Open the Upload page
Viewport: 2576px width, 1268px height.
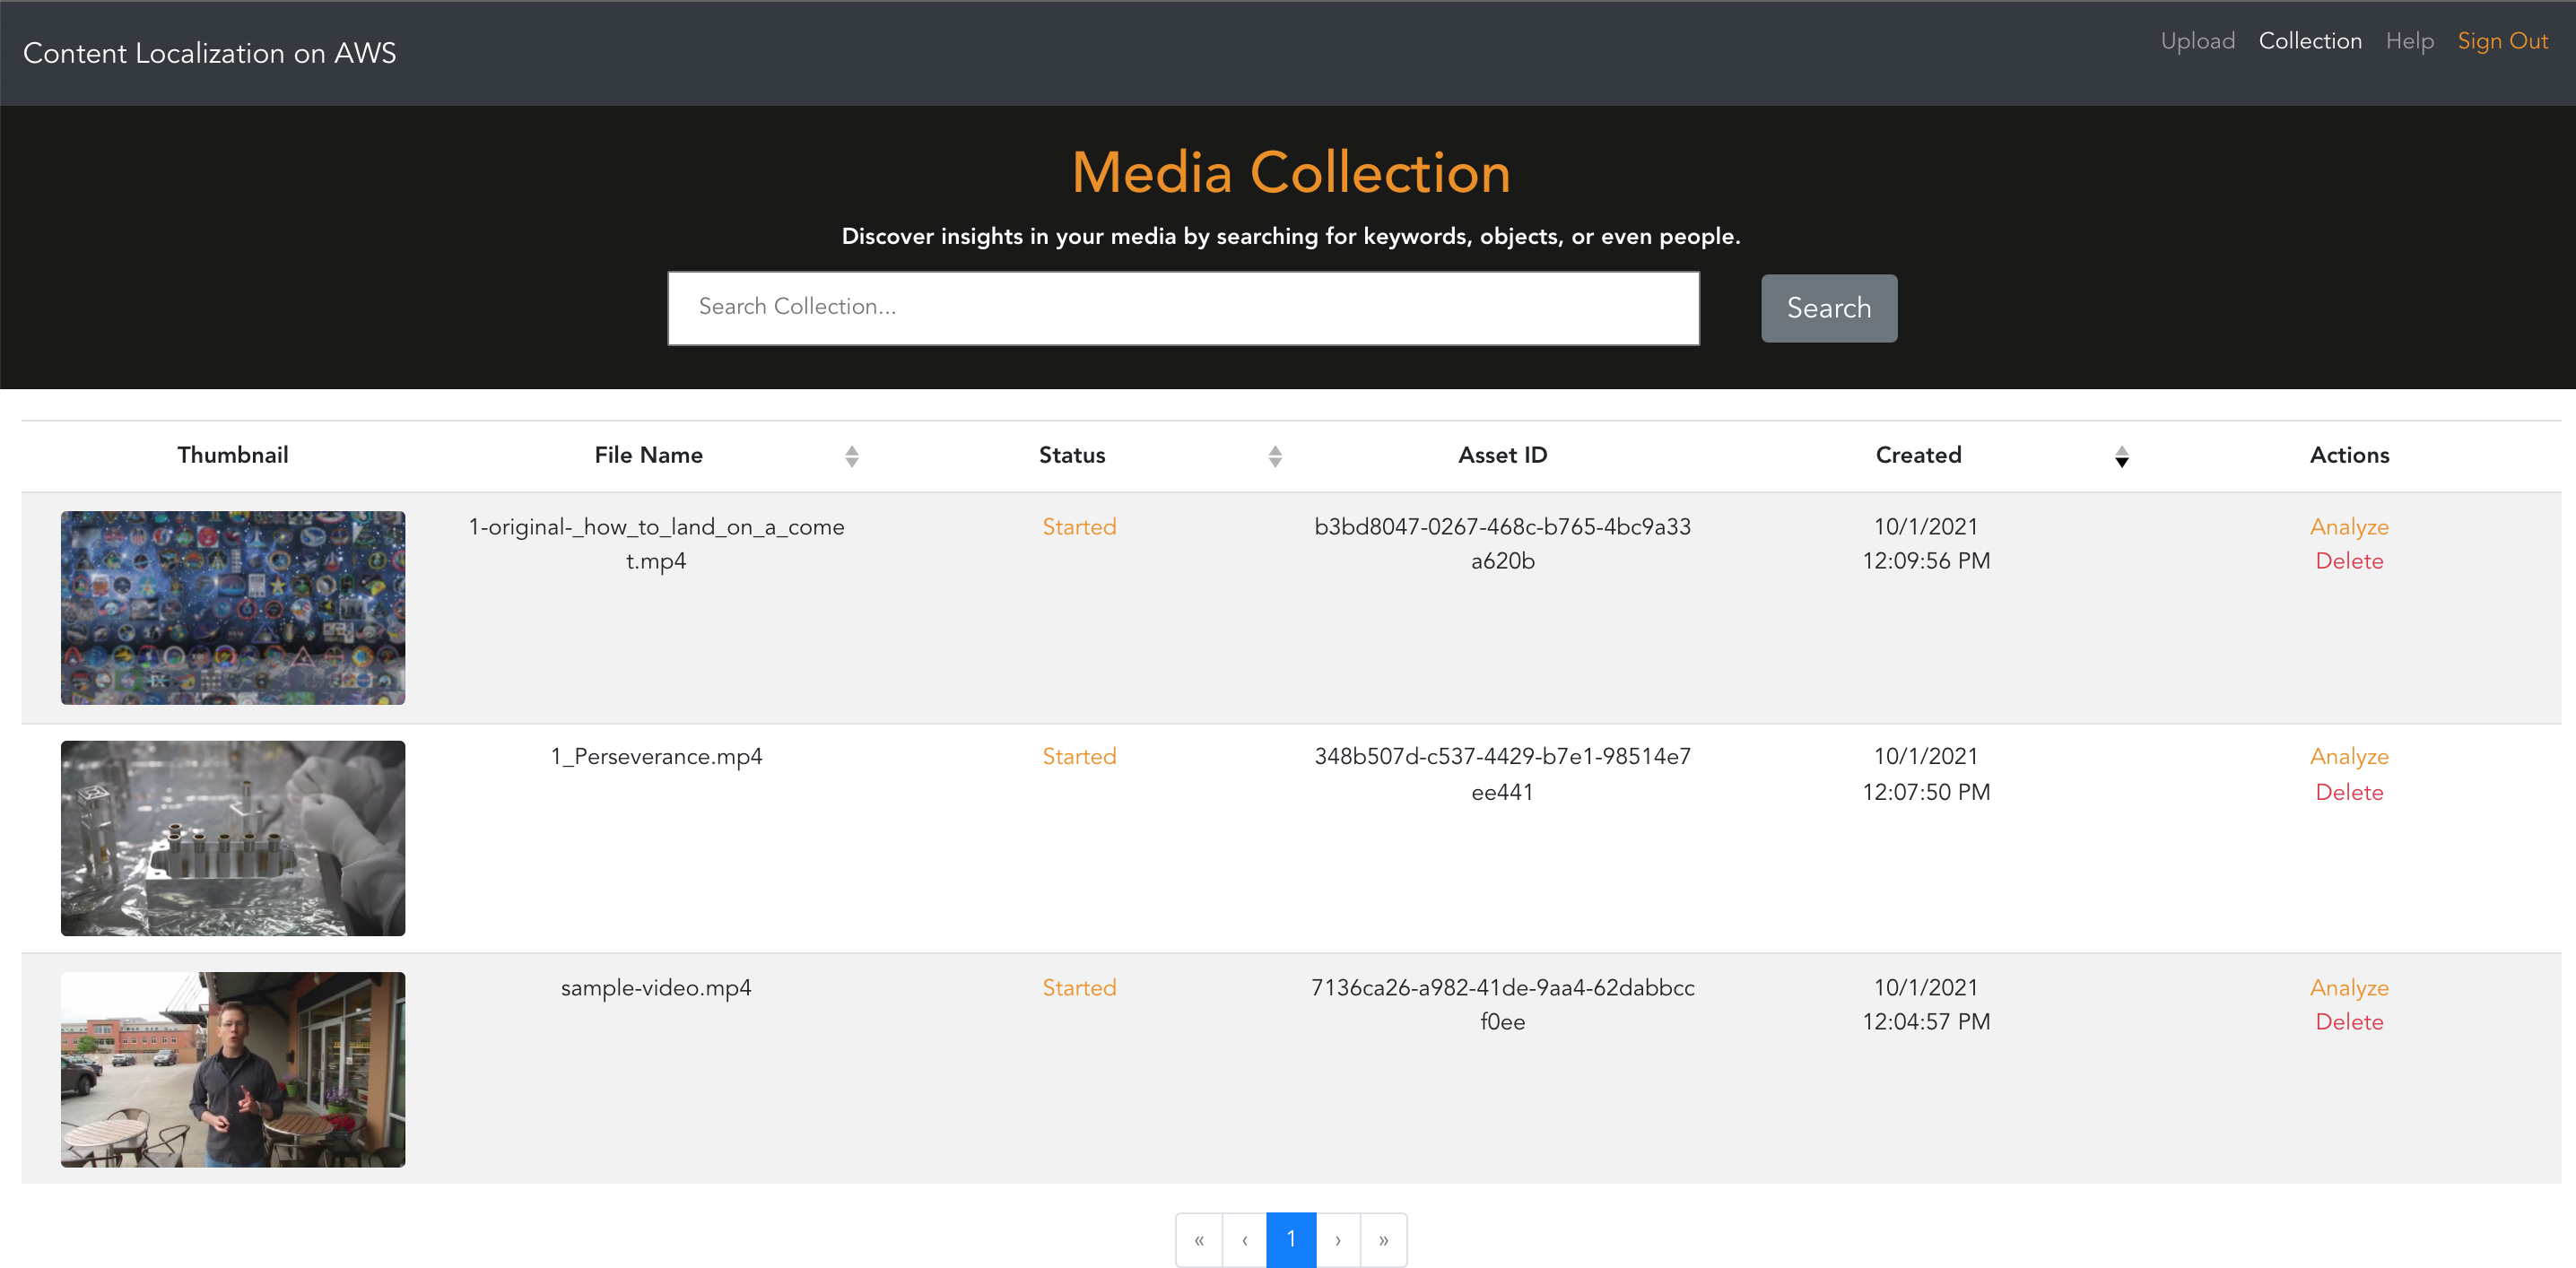tap(2197, 41)
